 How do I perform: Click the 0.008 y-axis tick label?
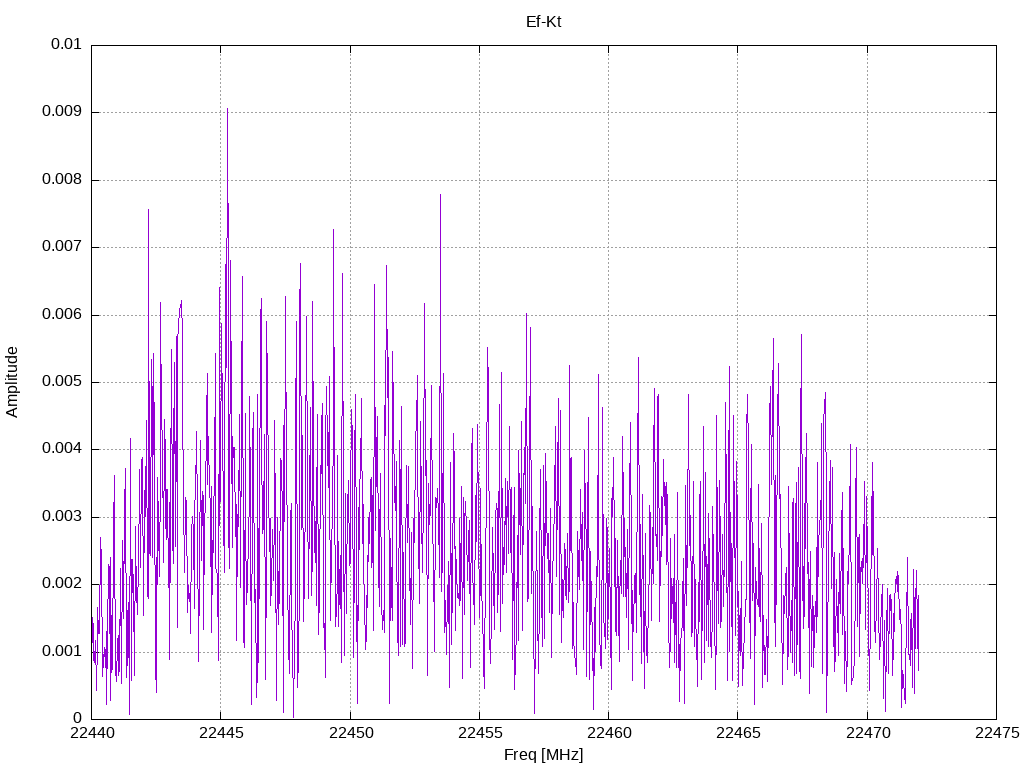coord(63,179)
